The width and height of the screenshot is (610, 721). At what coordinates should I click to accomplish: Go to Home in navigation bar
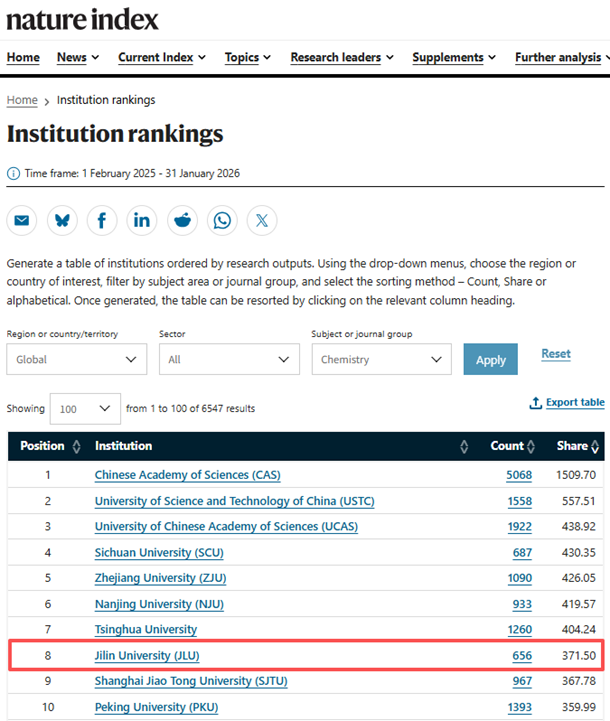[23, 57]
